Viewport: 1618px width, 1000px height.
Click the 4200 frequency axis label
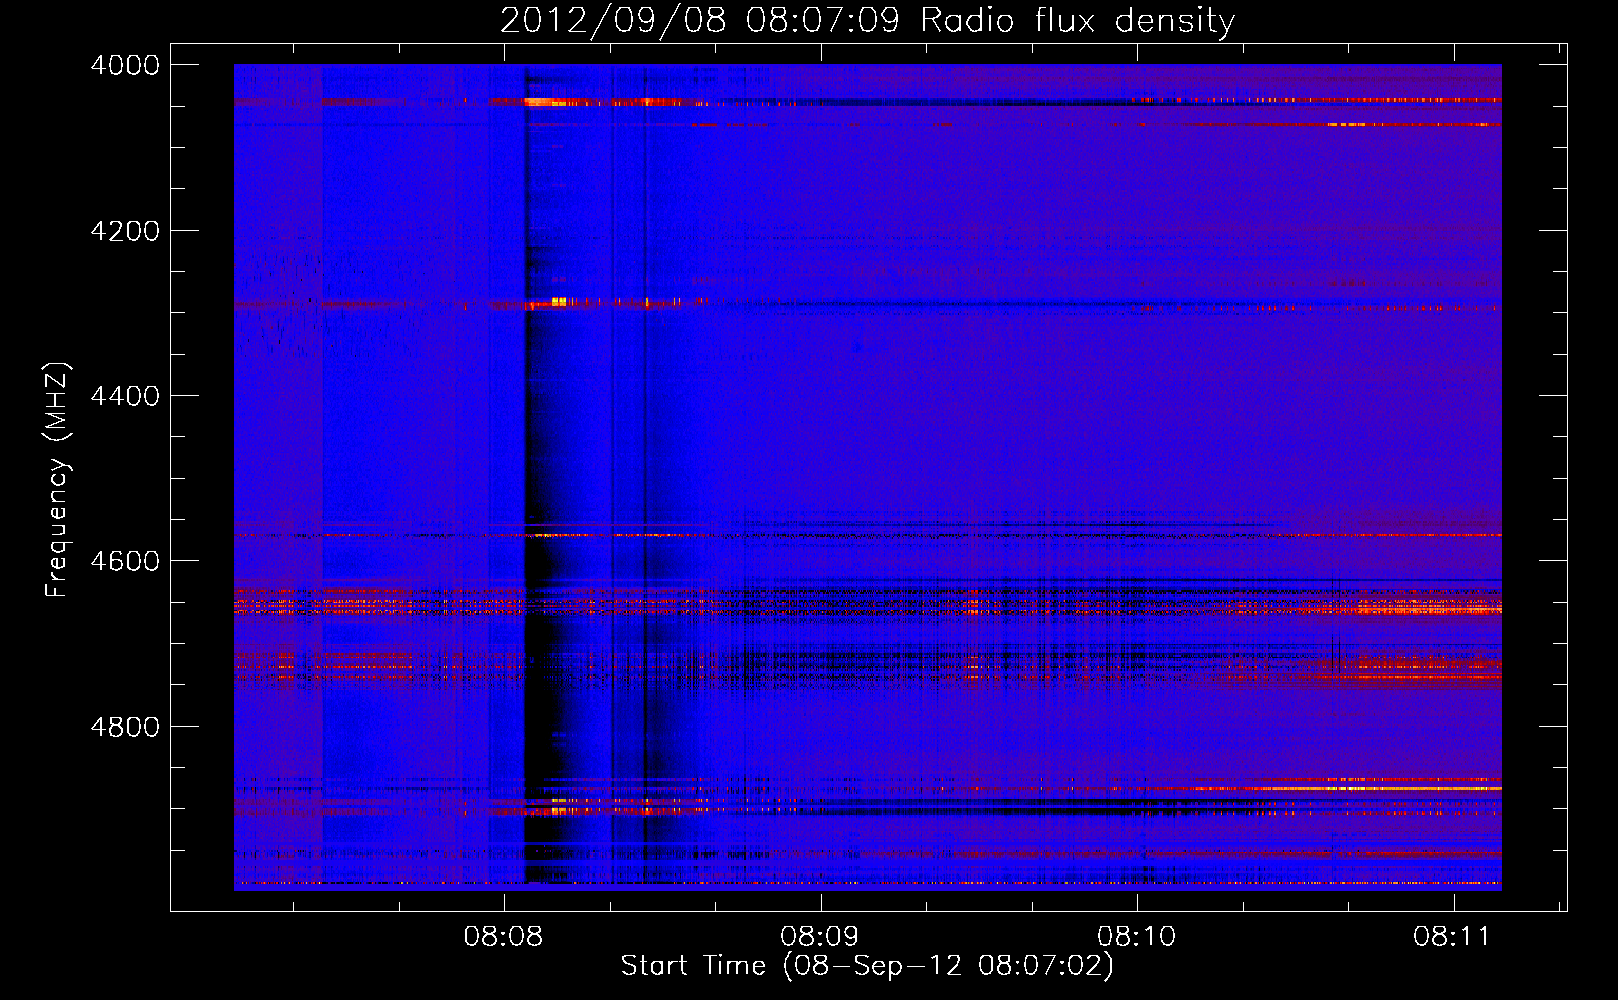[125, 231]
